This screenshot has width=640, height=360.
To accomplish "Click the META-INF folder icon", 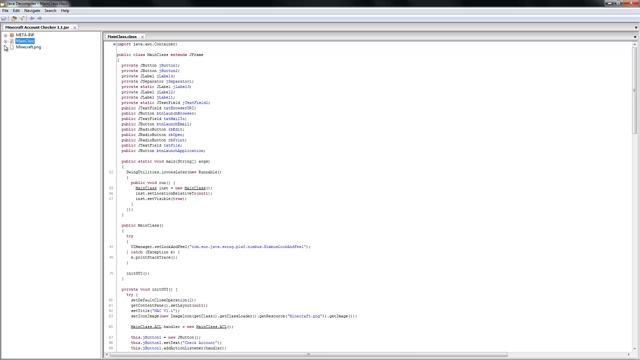I will (x=12, y=35).
